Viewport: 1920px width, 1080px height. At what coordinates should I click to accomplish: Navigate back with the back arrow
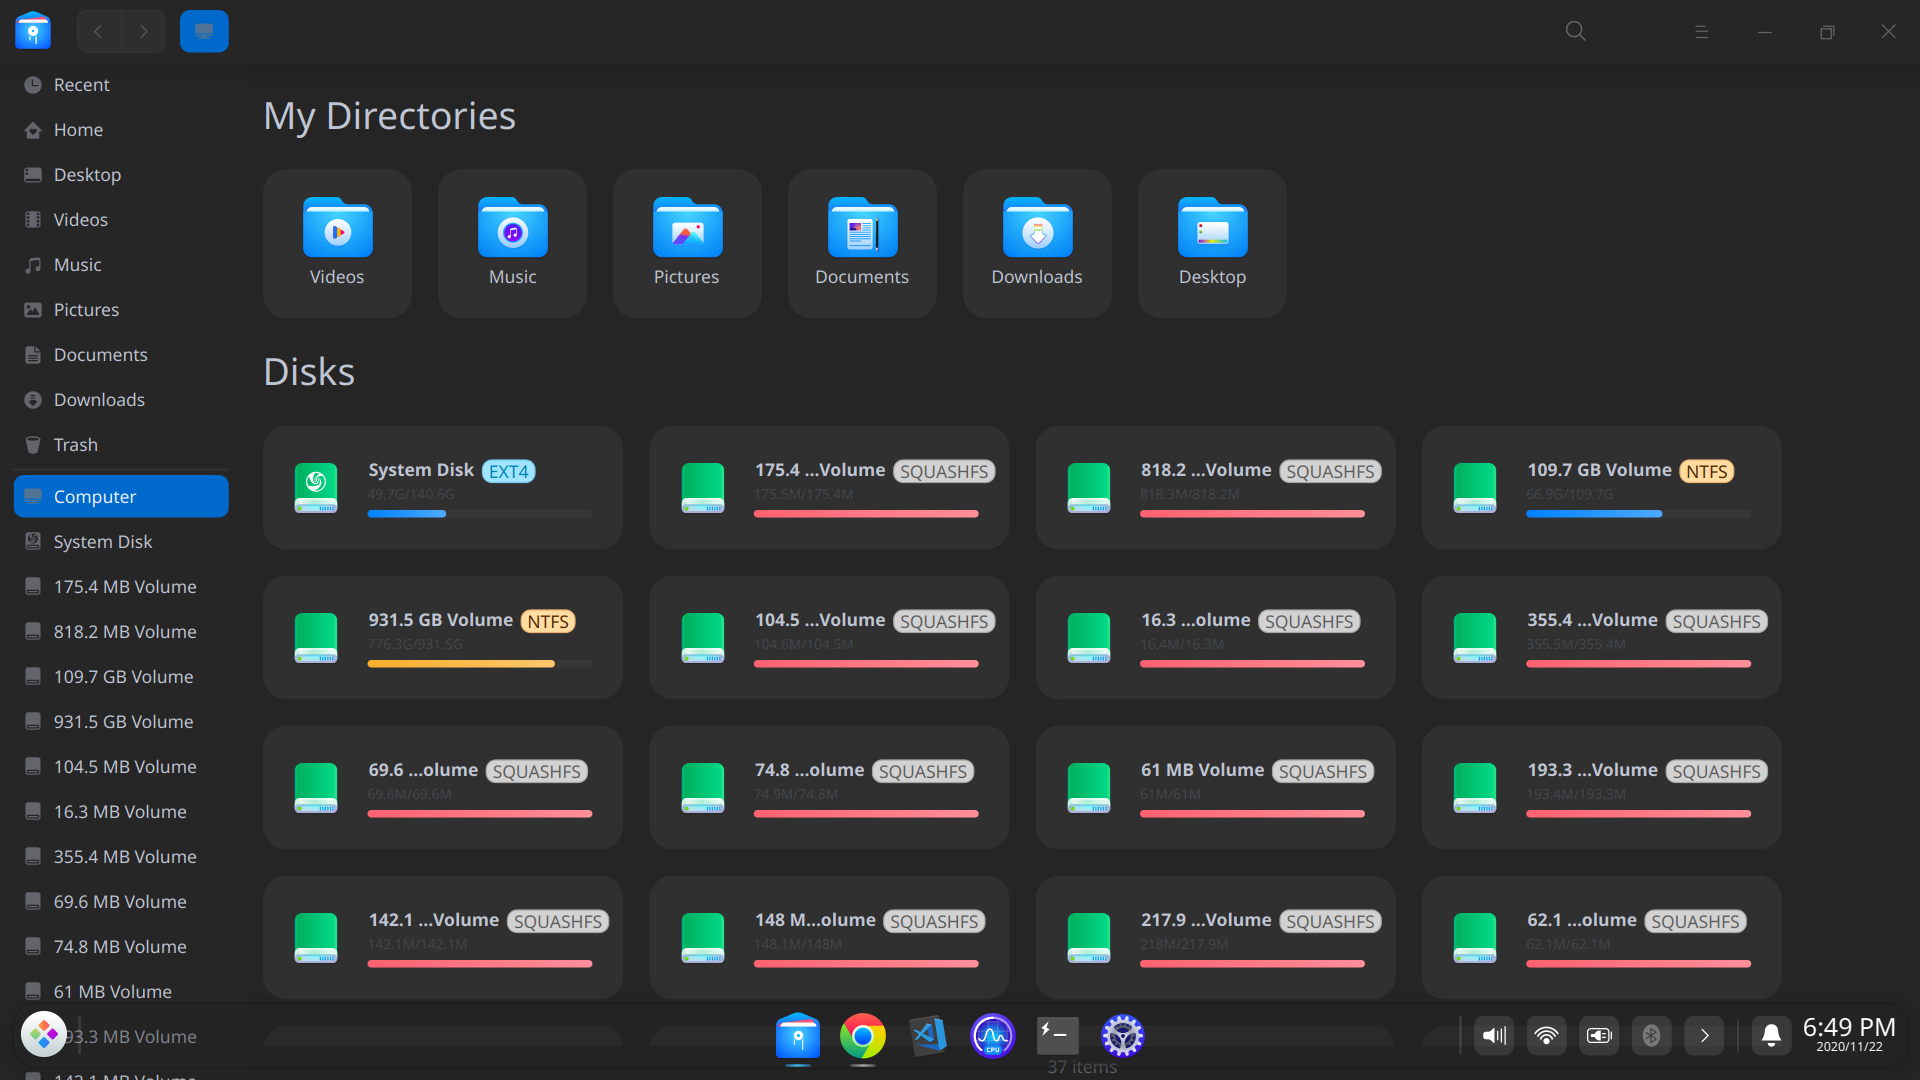[x=97, y=31]
